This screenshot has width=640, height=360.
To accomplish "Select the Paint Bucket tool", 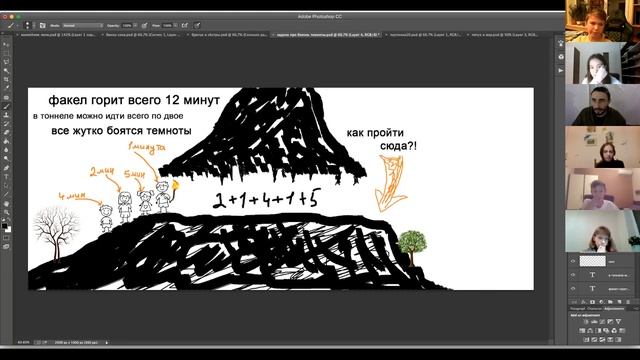I will (6, 141).
